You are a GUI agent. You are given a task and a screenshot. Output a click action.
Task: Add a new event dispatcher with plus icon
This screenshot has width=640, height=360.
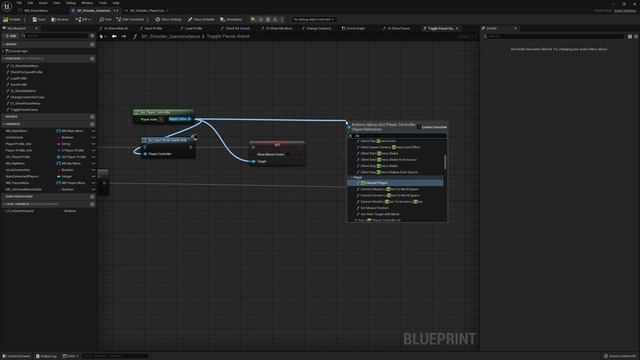click(x=92, y=196)
